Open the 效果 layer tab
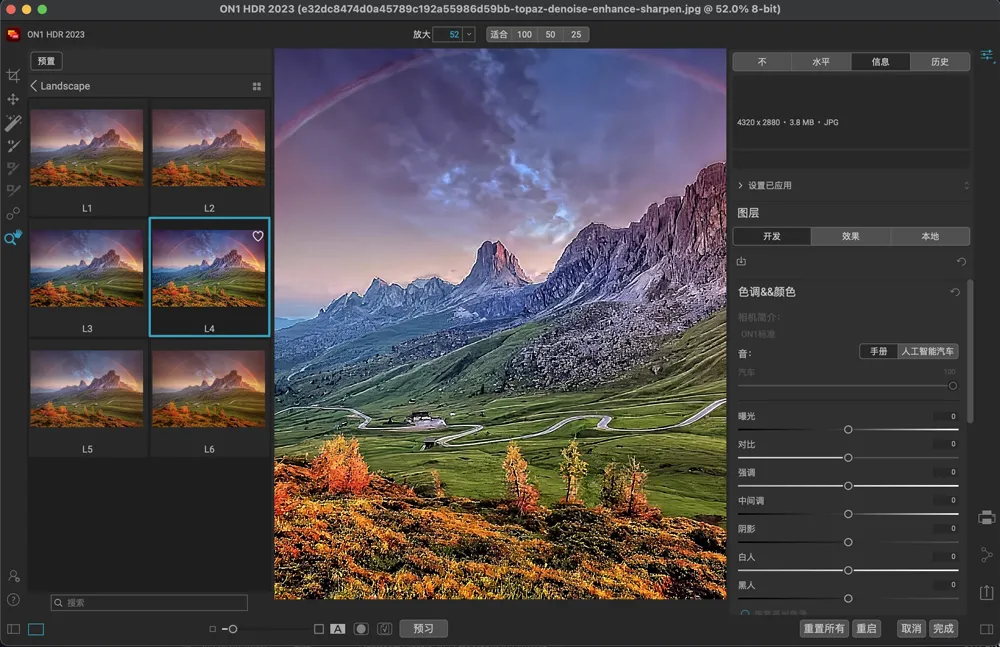Screen dimensions: 1000x647 coord(851,236)
